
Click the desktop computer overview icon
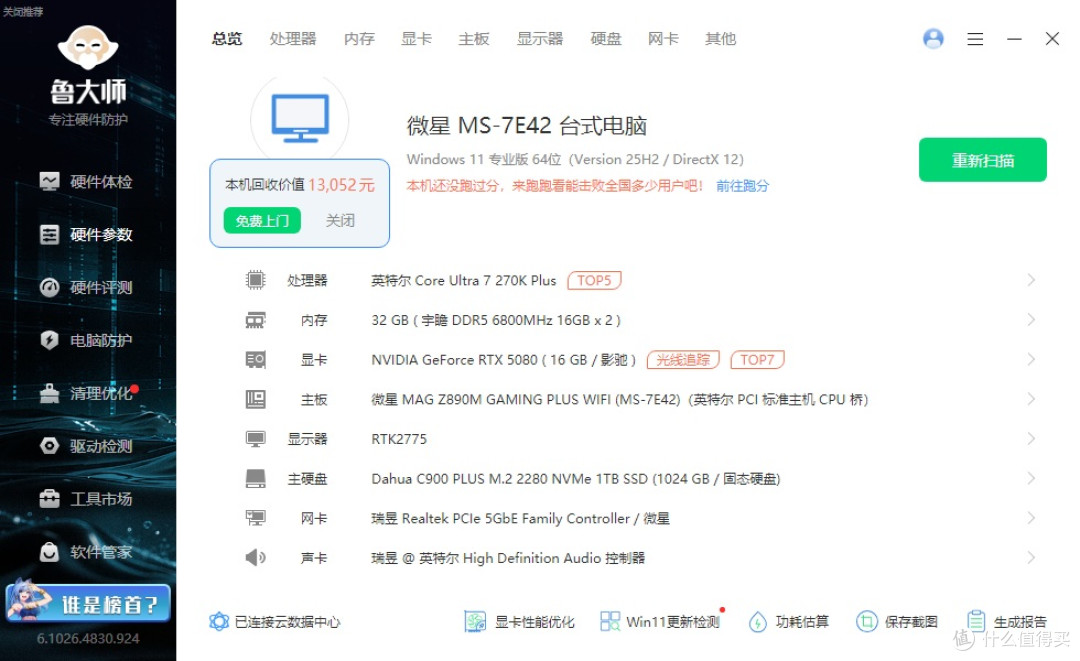tap(300, 118)
